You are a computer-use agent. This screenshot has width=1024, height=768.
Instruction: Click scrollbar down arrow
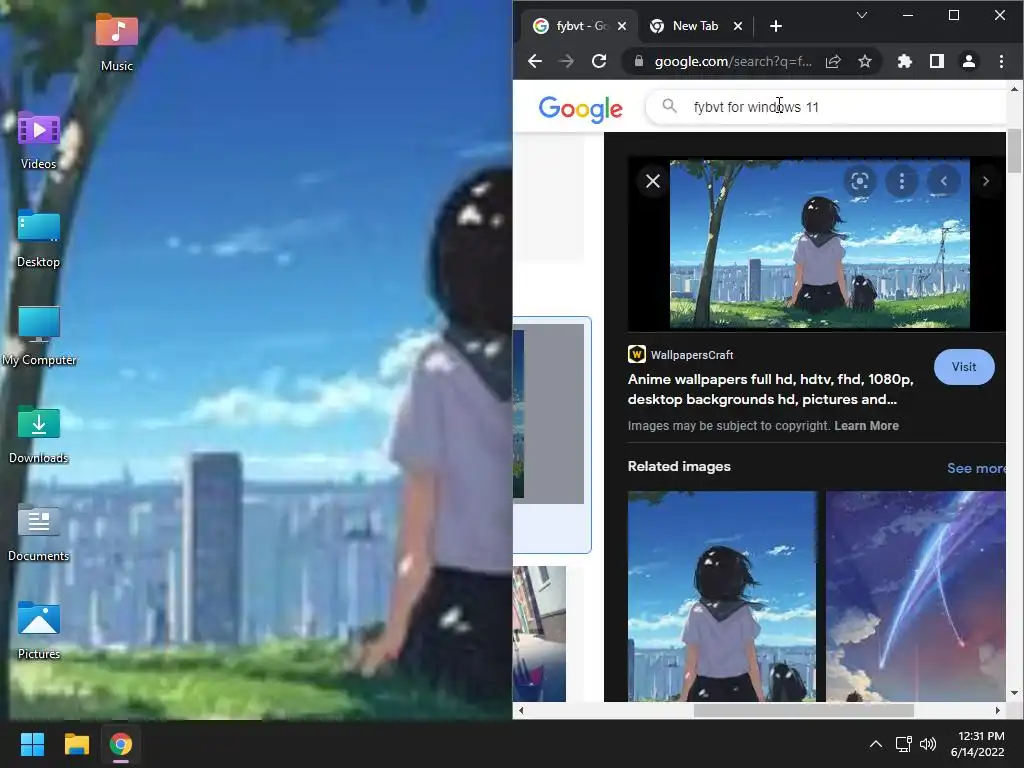click(x=1014, y=692)
